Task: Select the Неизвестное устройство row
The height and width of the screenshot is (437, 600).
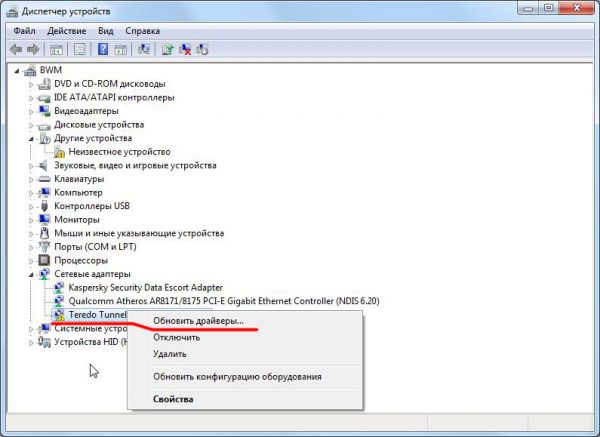Action: (119, 152)
